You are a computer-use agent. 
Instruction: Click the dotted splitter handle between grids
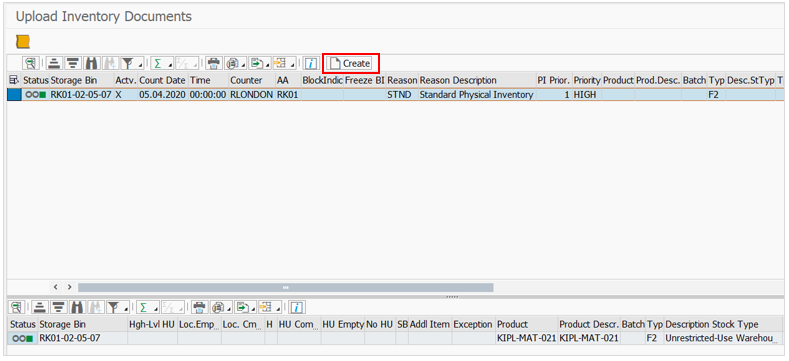(x=452, y=297)
